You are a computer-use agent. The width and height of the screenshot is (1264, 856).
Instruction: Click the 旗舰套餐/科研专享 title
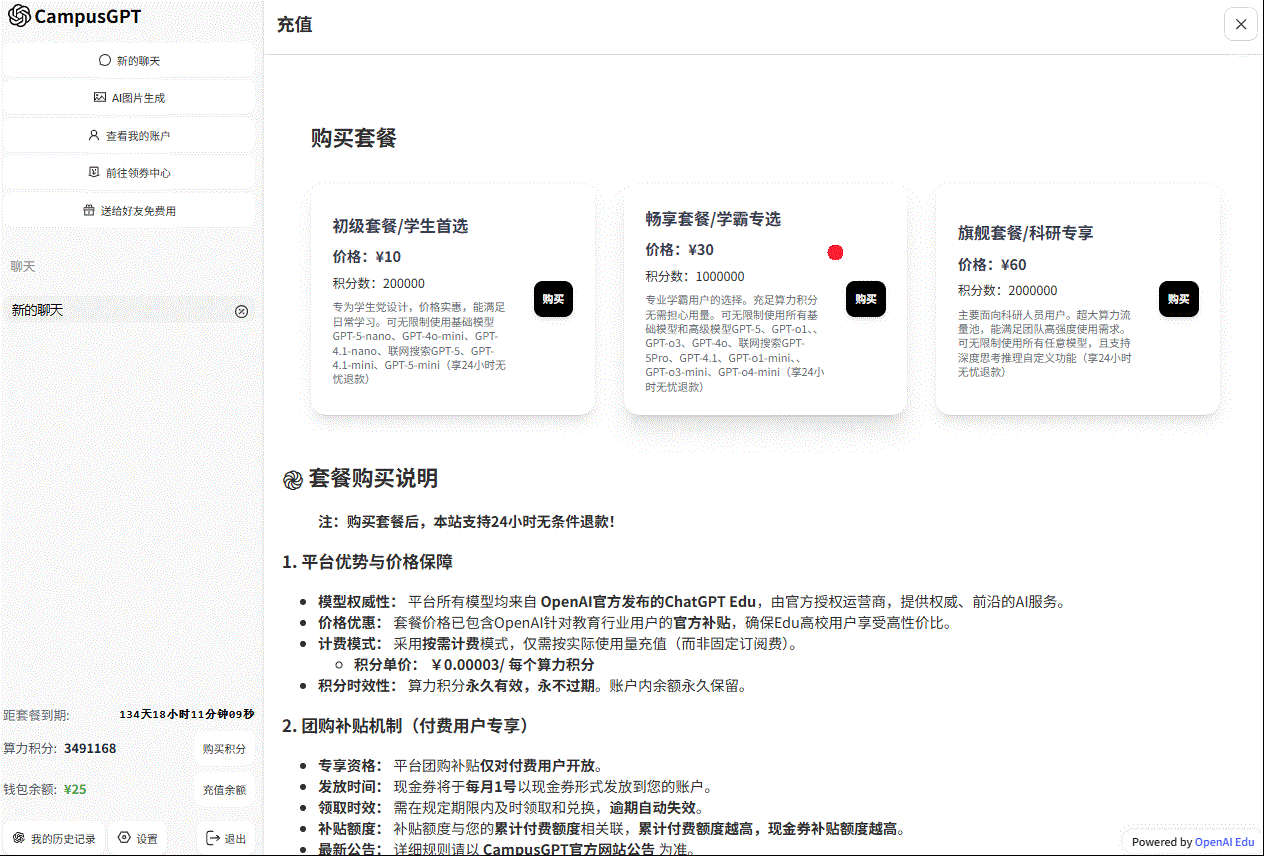(1026, 233)
